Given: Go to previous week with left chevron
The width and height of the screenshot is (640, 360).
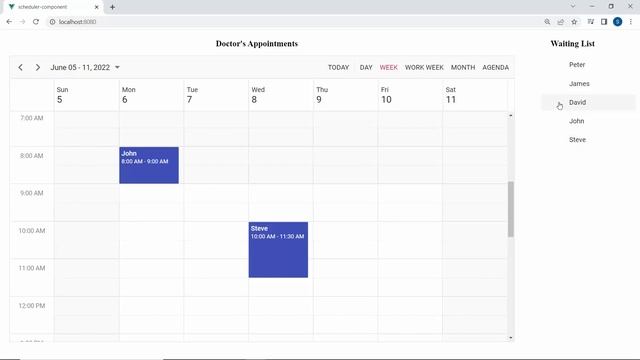Looking at the screenshot, I should [x=20, y=67].
